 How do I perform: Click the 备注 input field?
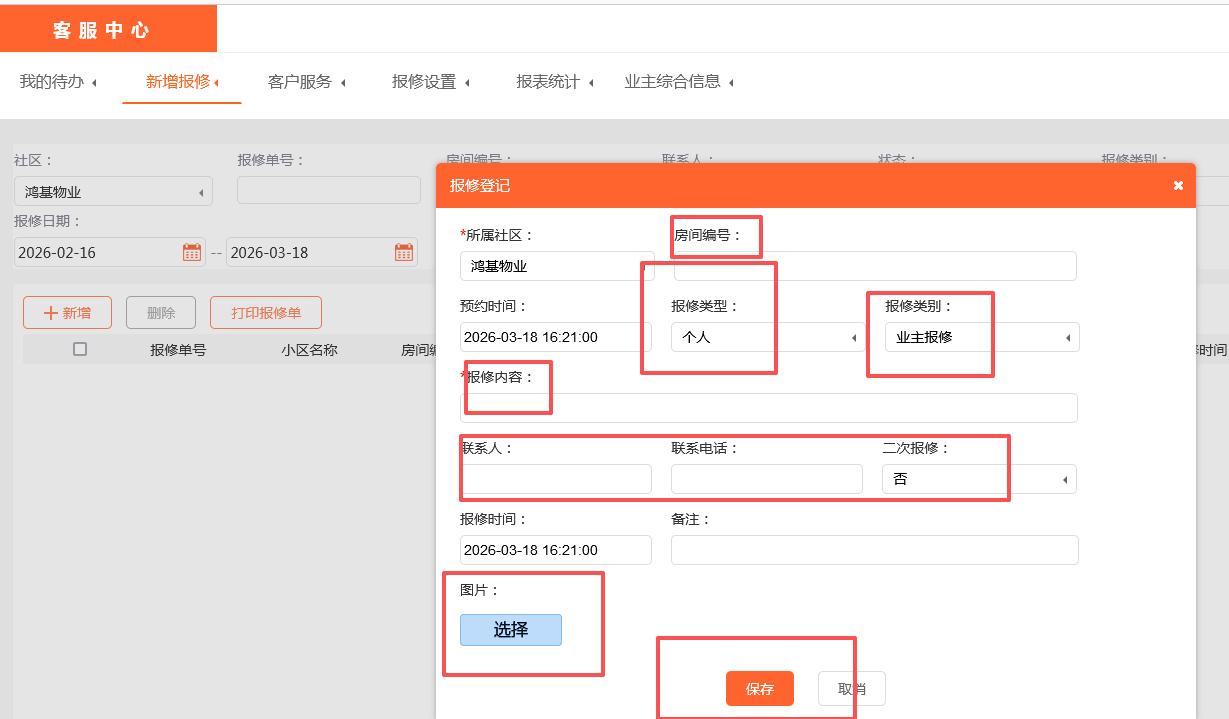tap(874, 550)
